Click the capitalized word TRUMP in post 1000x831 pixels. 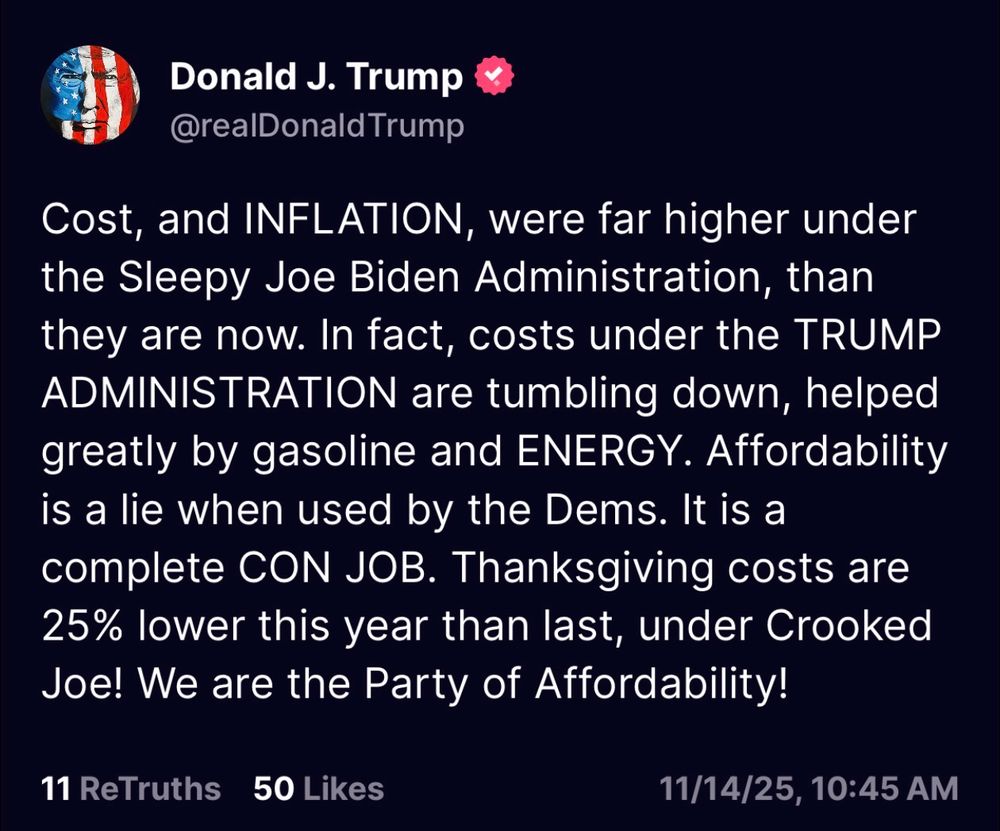pyautogui.click(x=867, y=335)
